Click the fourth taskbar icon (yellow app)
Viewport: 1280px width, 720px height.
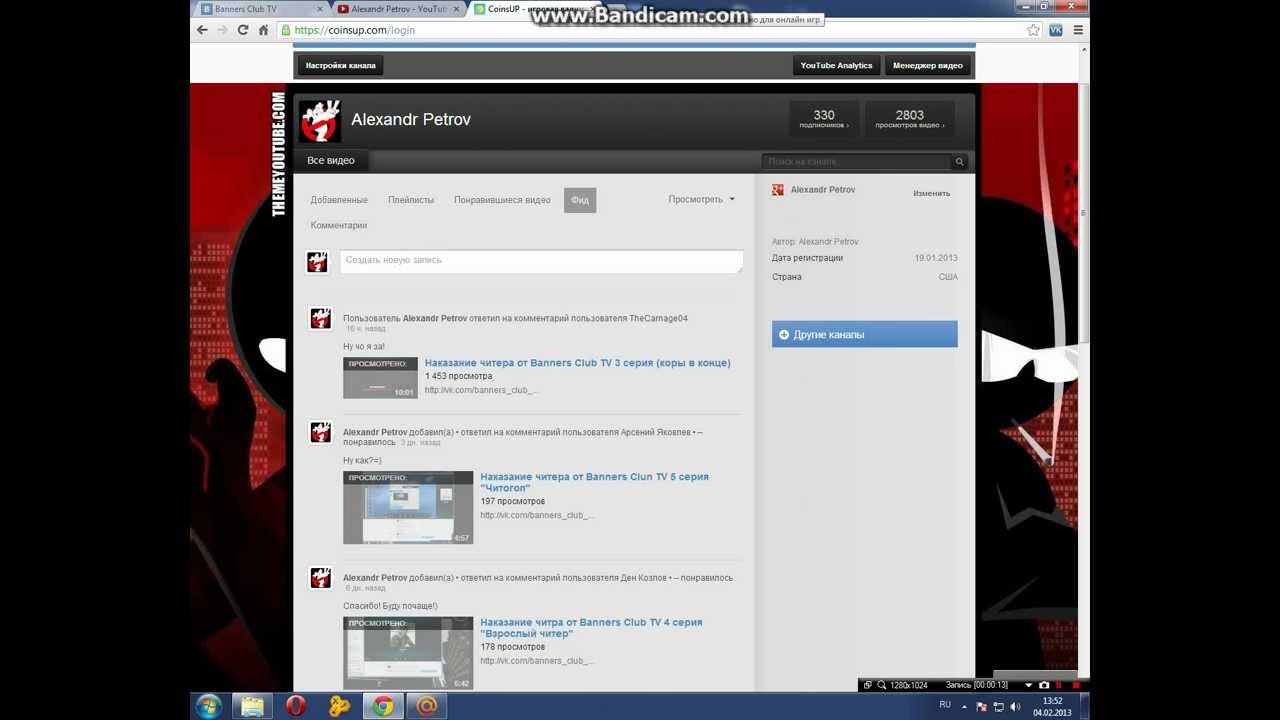coord(340,706)
